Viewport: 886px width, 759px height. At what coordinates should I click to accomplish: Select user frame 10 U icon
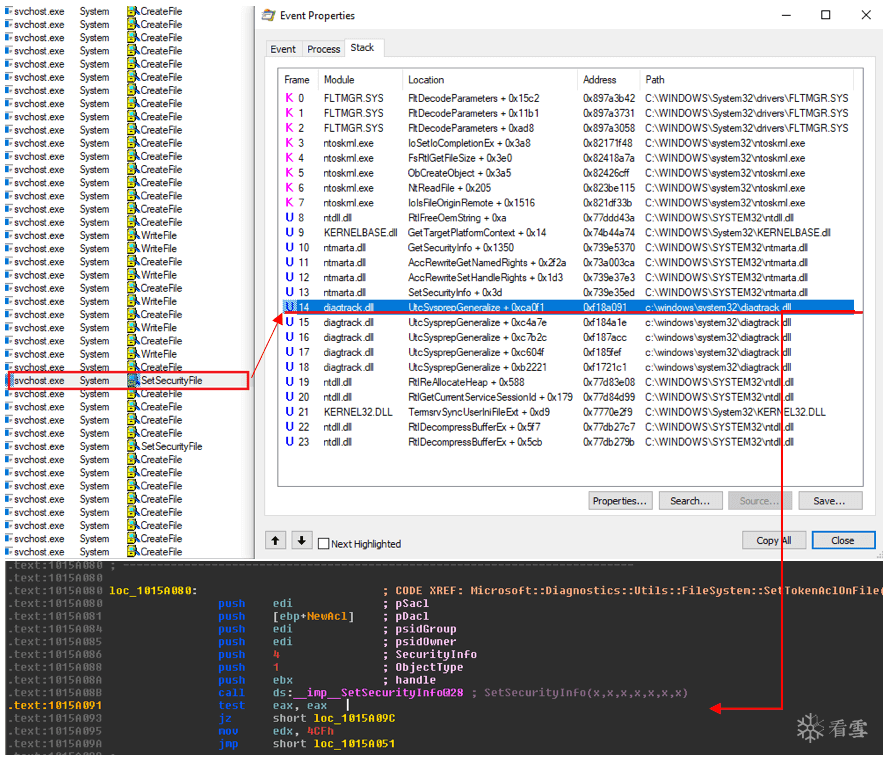pos(289,248)
